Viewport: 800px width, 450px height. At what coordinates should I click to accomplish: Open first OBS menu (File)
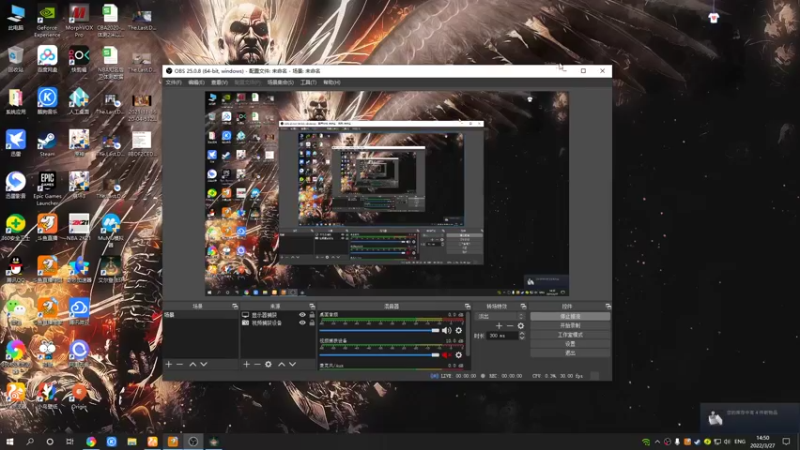(x=173, y=83)
